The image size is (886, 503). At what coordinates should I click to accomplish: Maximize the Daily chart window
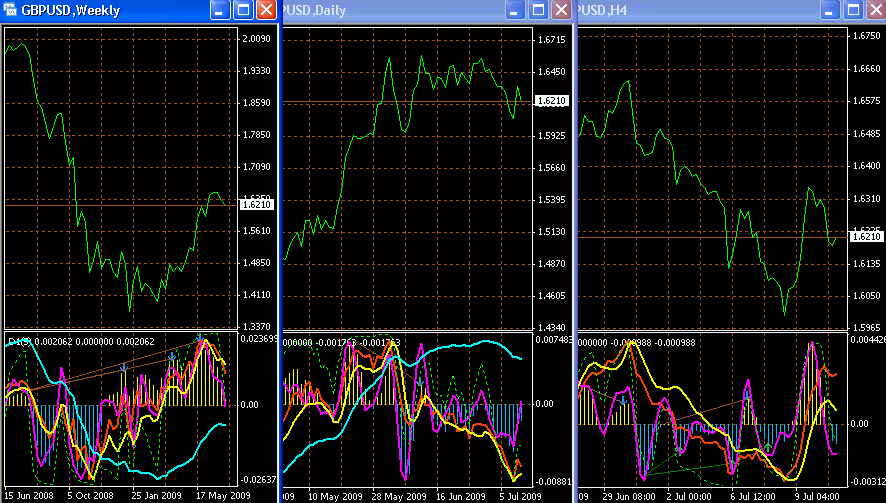538,10
